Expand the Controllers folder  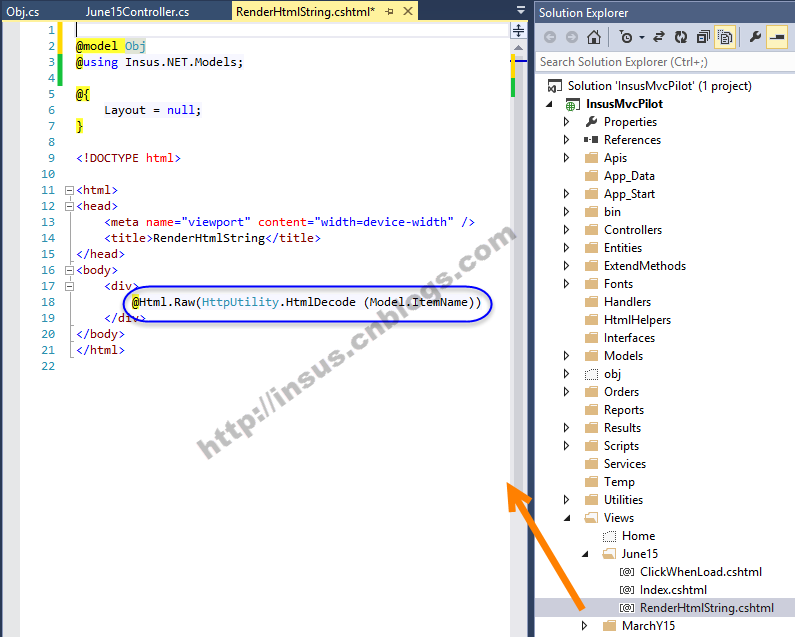[566, 230]
